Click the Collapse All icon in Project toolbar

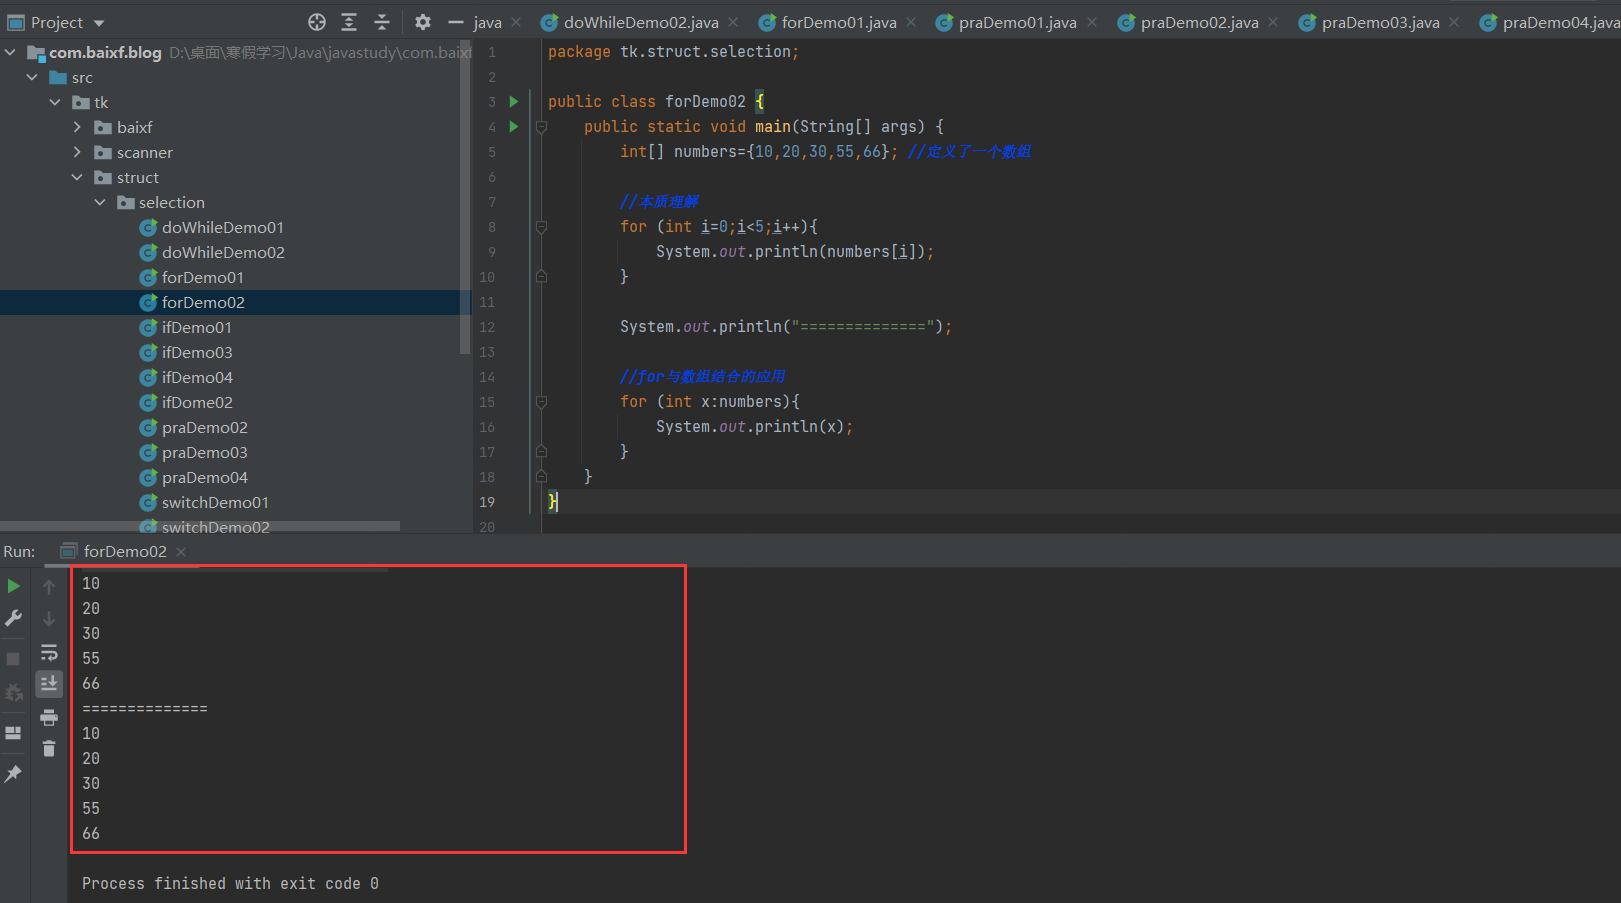(382, 22)
